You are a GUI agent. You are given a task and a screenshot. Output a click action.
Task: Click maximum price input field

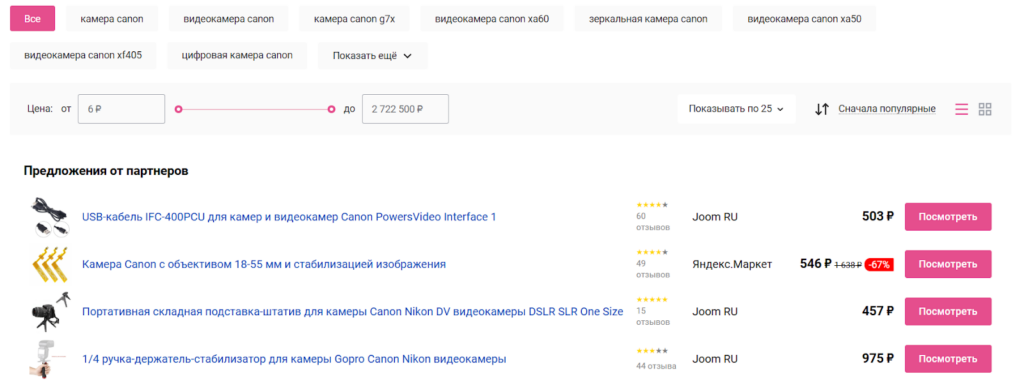405,109
